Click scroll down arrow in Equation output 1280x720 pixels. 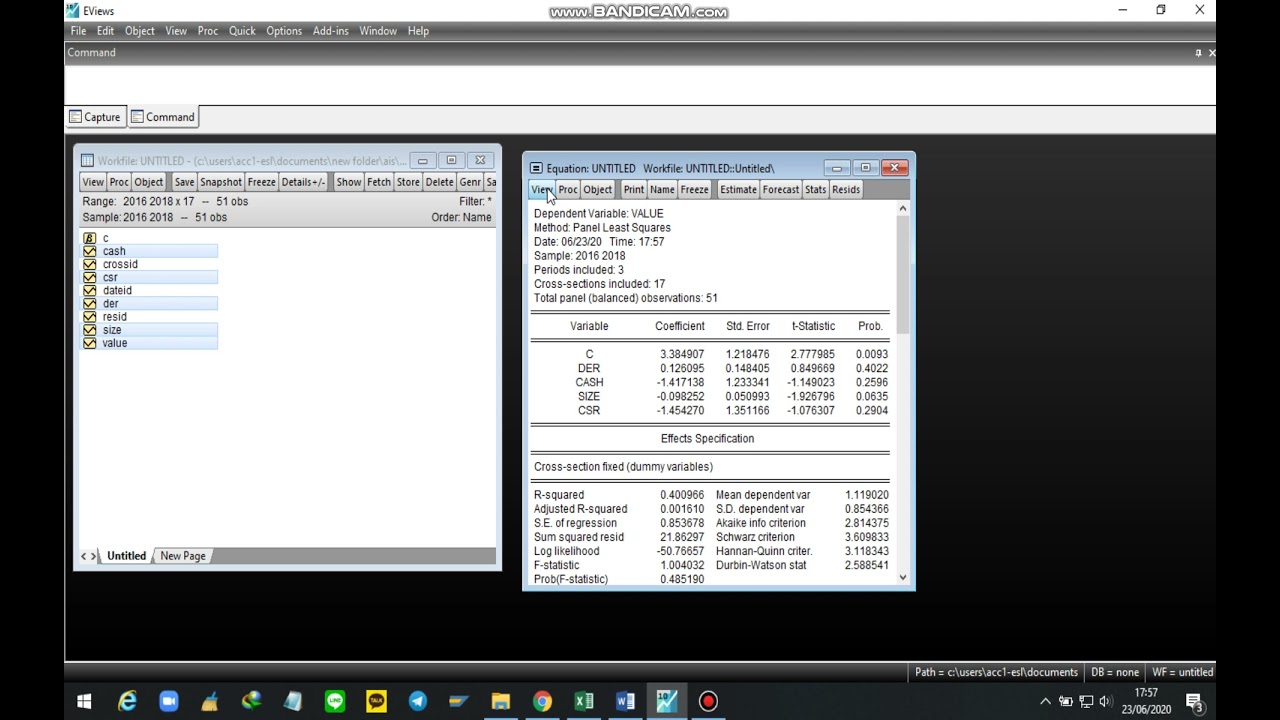[903, 577]
